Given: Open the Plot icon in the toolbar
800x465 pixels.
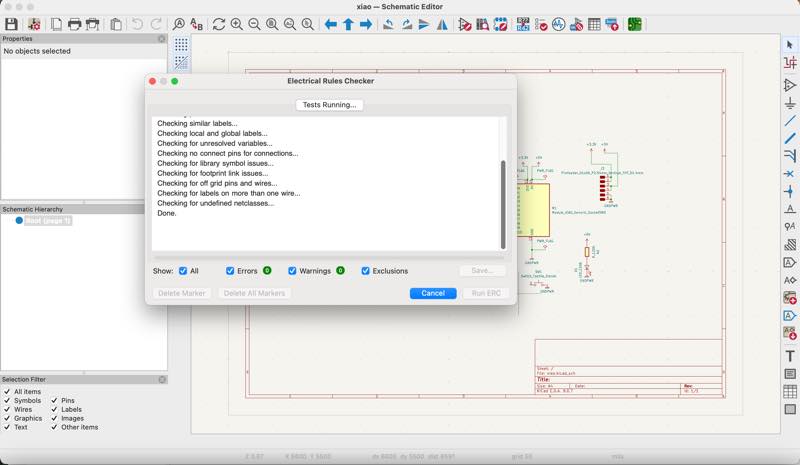Looking at the screenshot, I should 93,24.
